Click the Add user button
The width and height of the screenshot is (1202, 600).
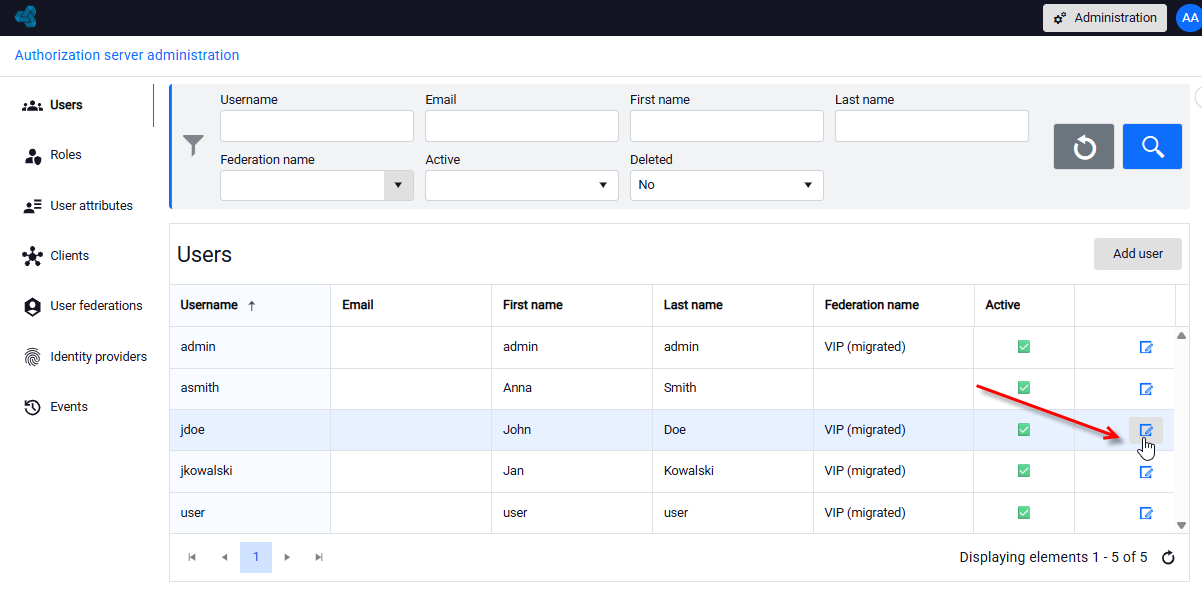point(1138,254)
